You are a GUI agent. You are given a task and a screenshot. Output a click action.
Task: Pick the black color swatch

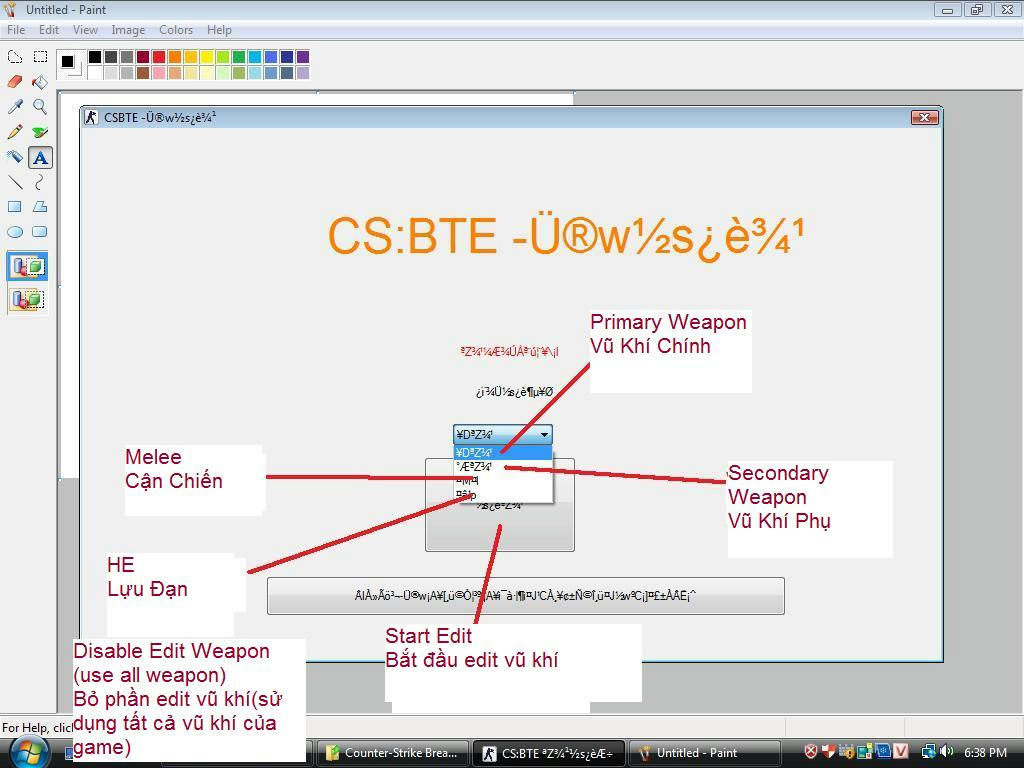(95, 57)
